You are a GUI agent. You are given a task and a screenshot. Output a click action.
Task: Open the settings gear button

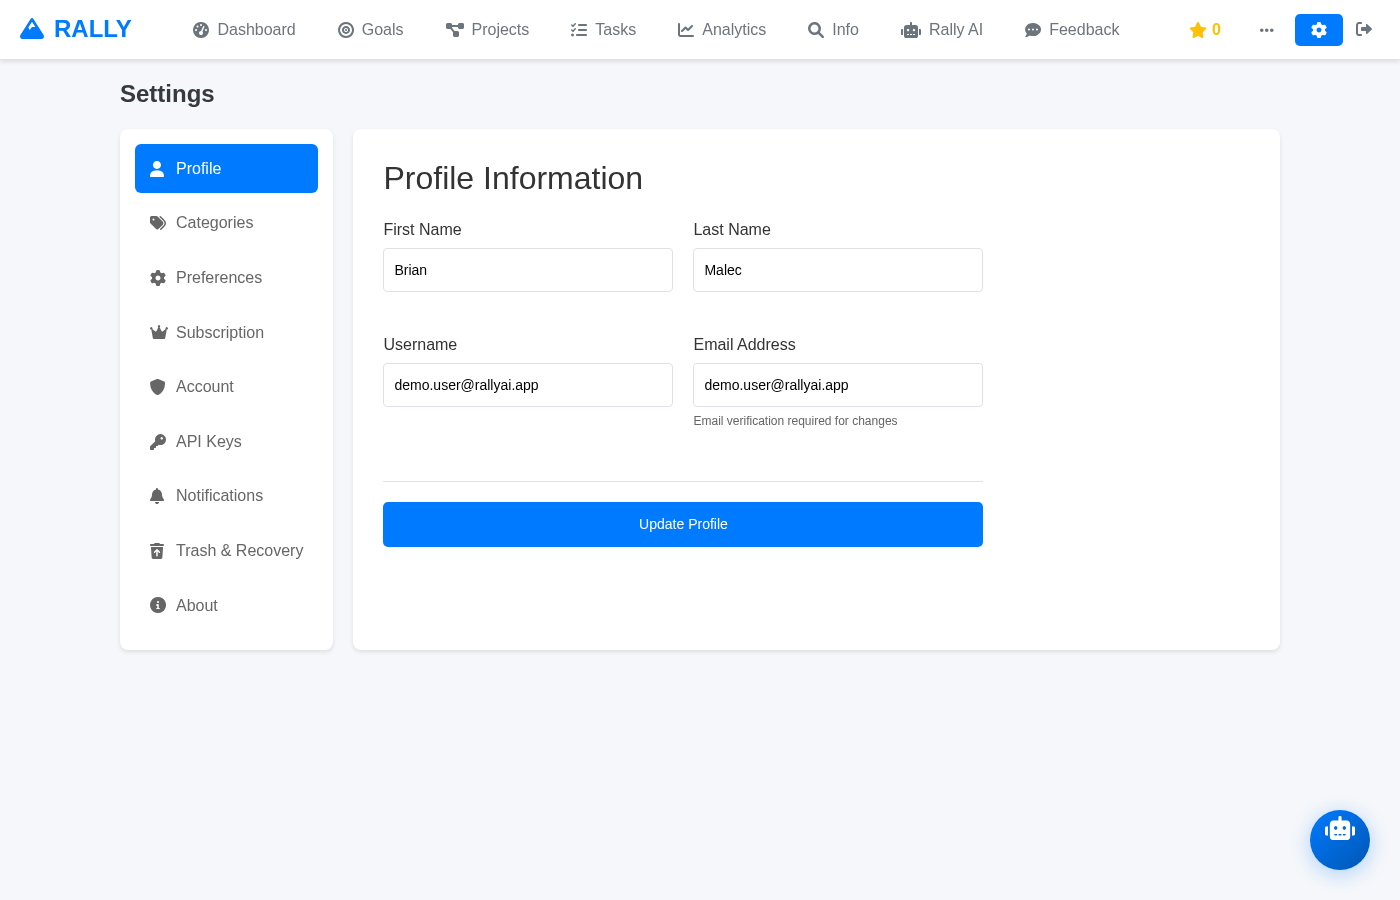pyautogui.click(x=1318, y=30)
